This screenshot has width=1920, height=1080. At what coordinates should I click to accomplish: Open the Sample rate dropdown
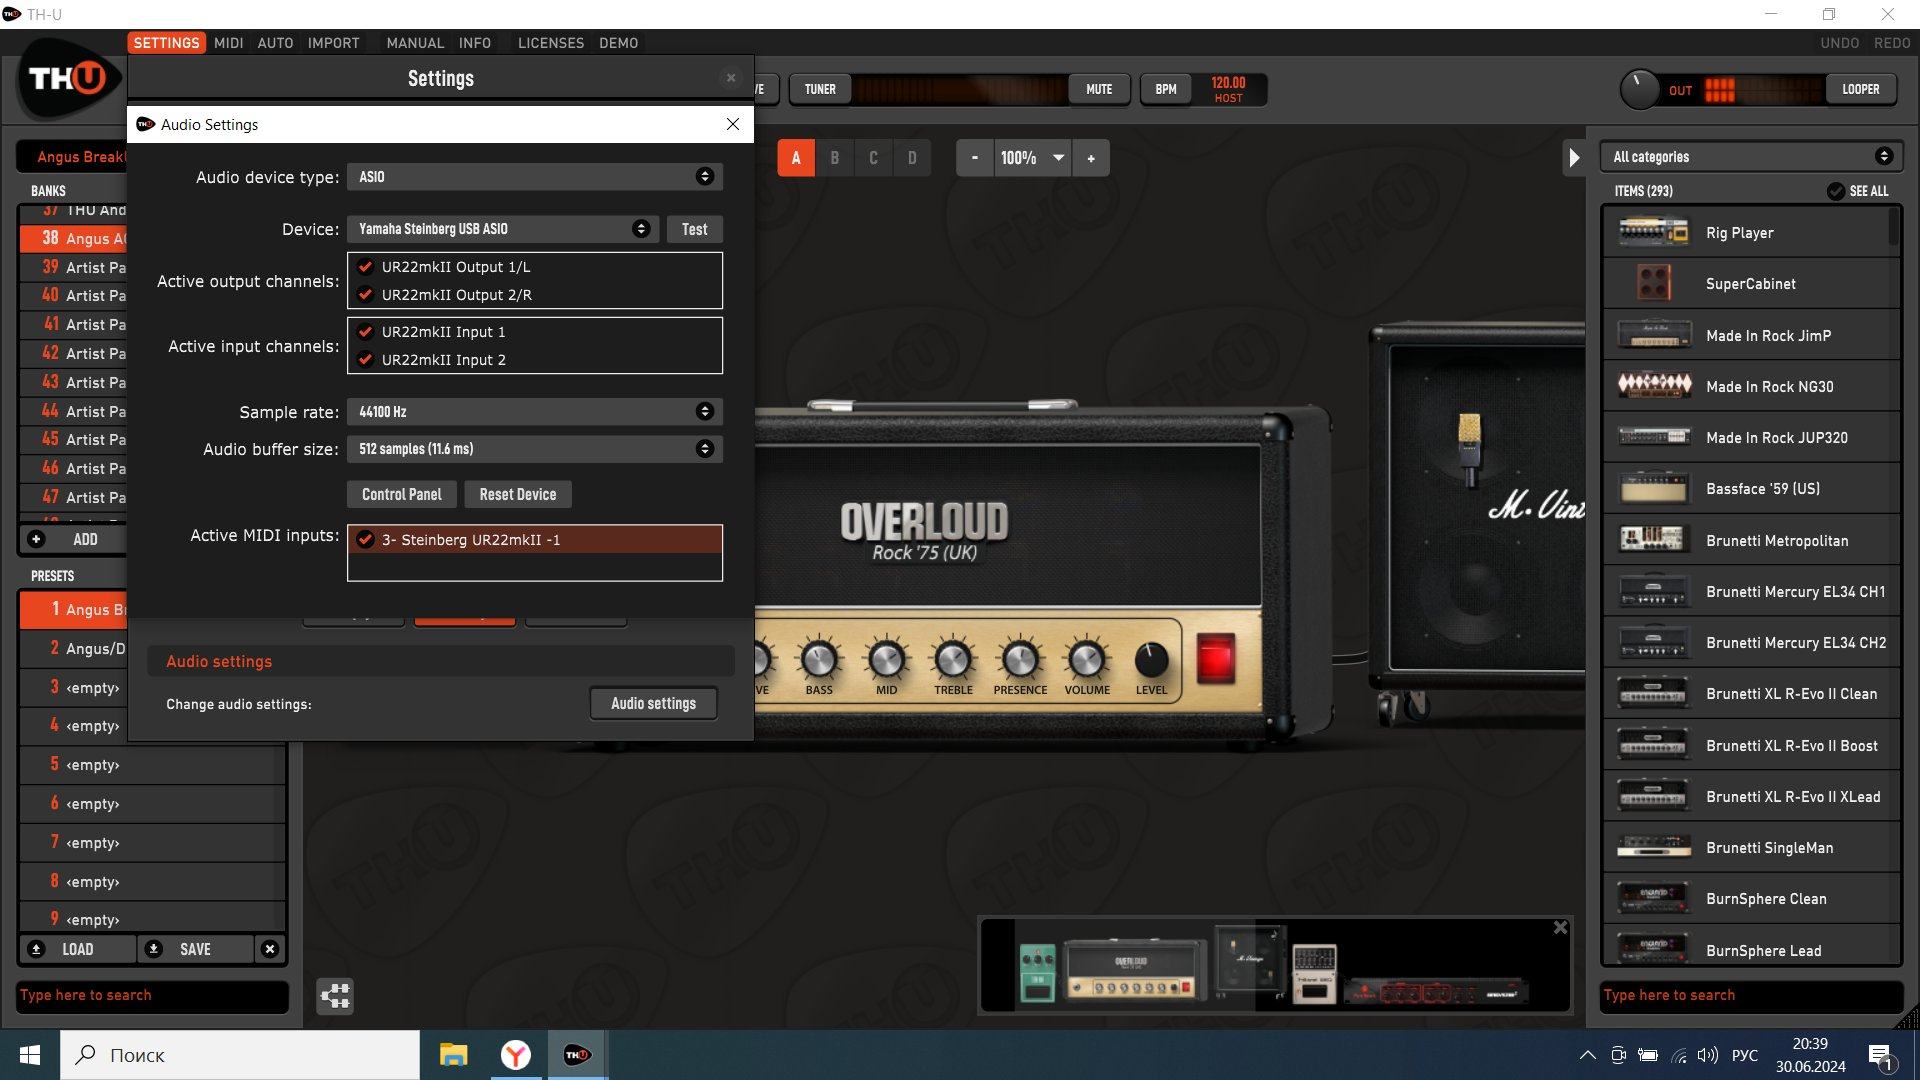coord(535,412)
